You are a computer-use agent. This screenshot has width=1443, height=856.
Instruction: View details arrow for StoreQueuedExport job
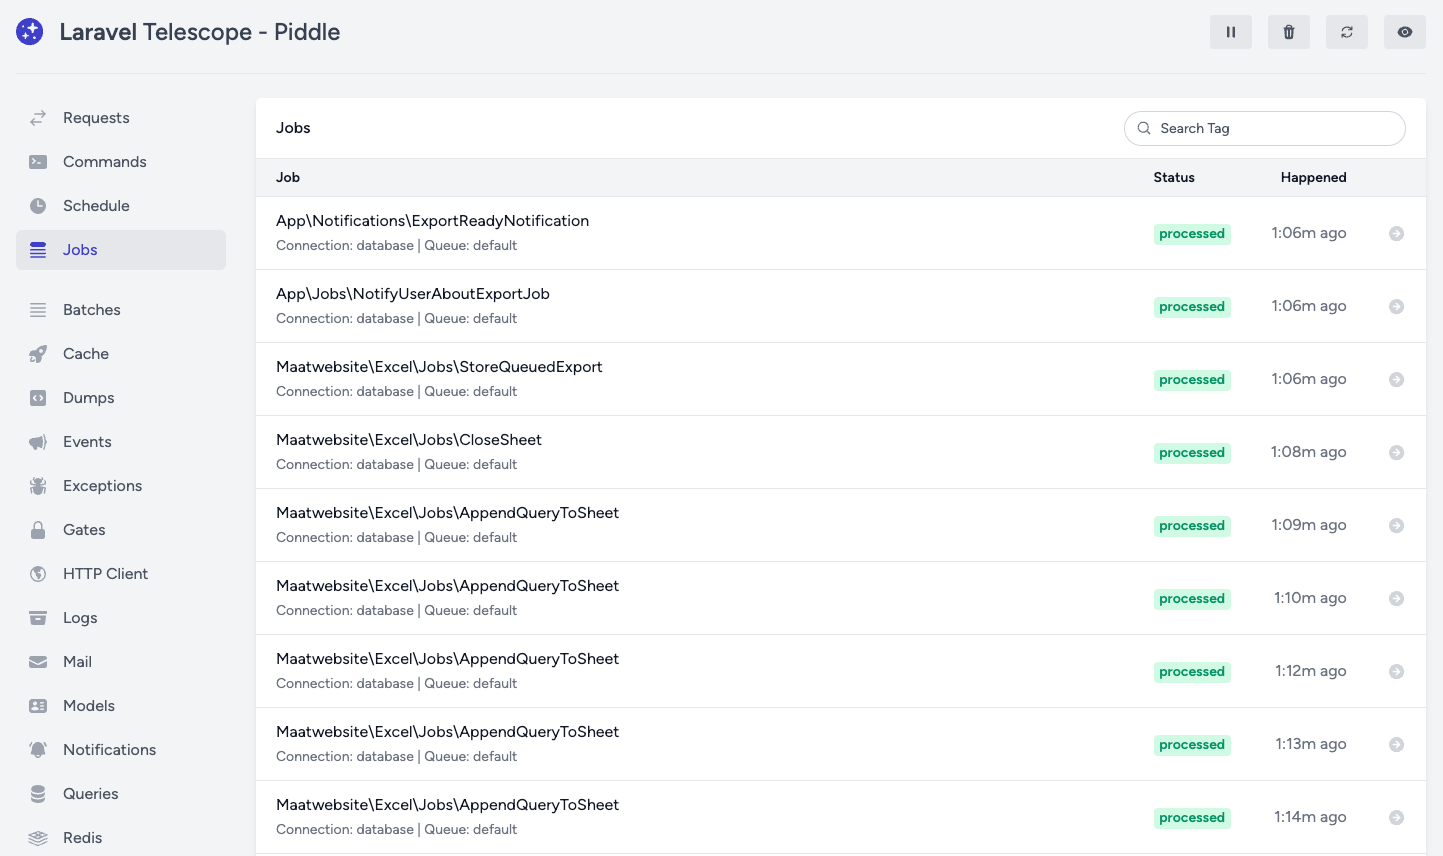(1397, 379)
